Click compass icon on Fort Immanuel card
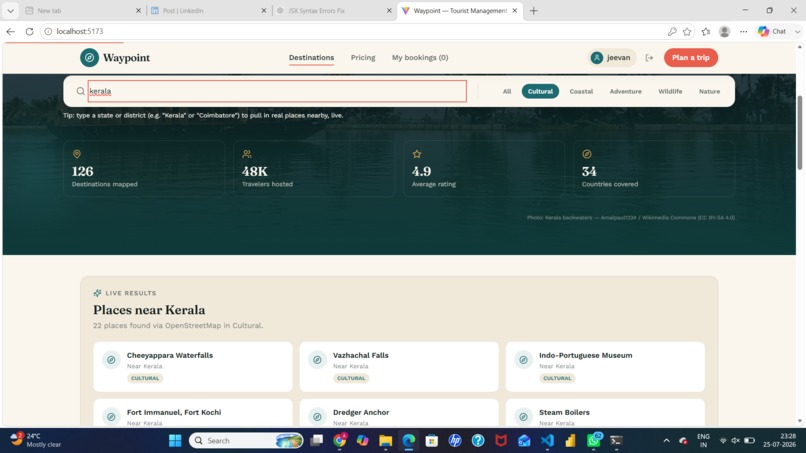Screen dimensions: 806x453 point(111,417)
